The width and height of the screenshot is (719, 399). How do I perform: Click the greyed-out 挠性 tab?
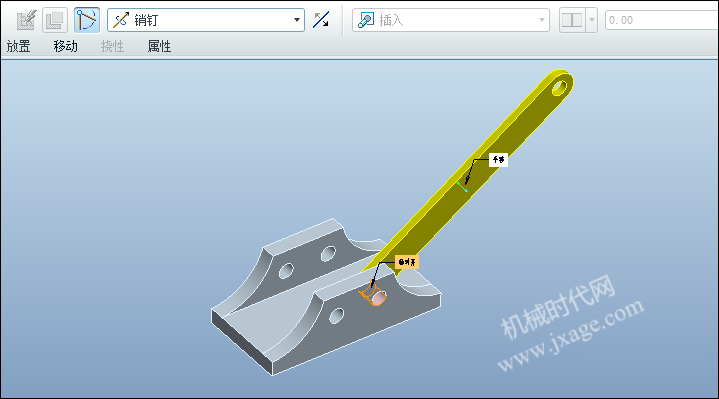(112, 46)
